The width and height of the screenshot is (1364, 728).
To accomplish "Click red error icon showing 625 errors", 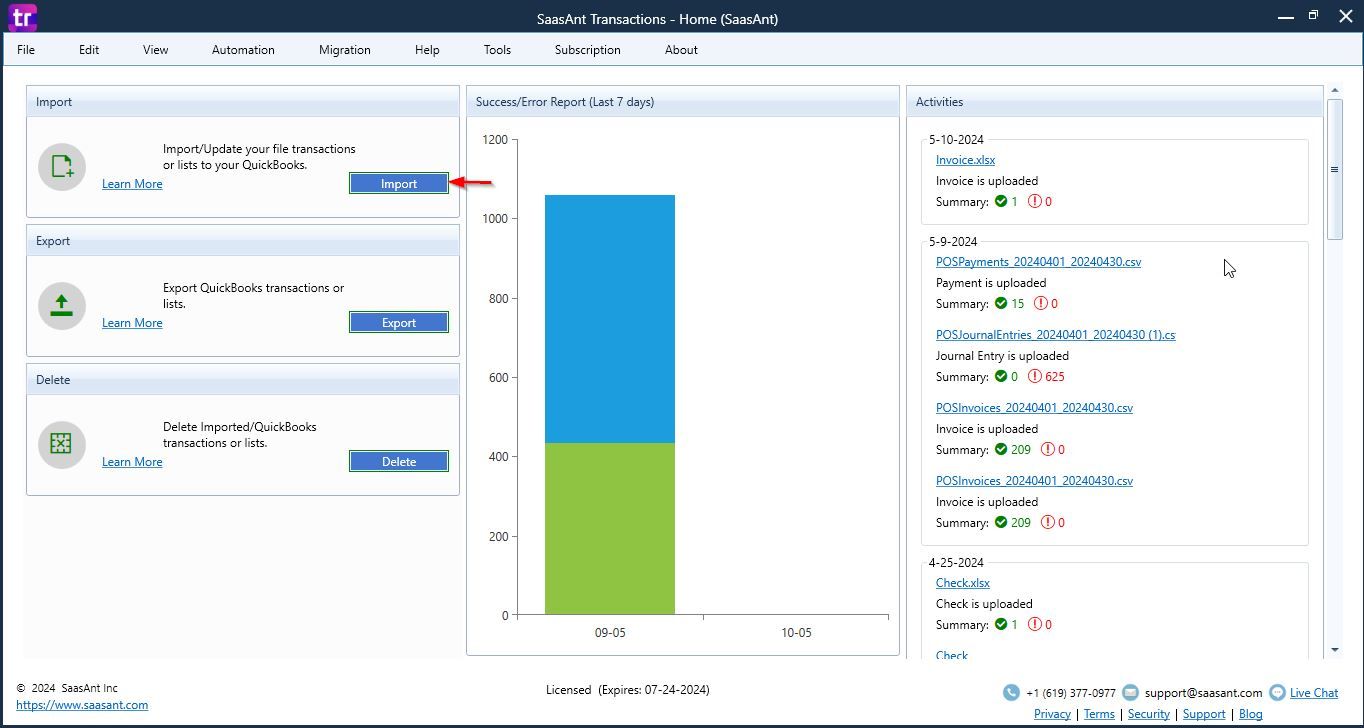I will pyautogui.click(x=1035, y=376).
